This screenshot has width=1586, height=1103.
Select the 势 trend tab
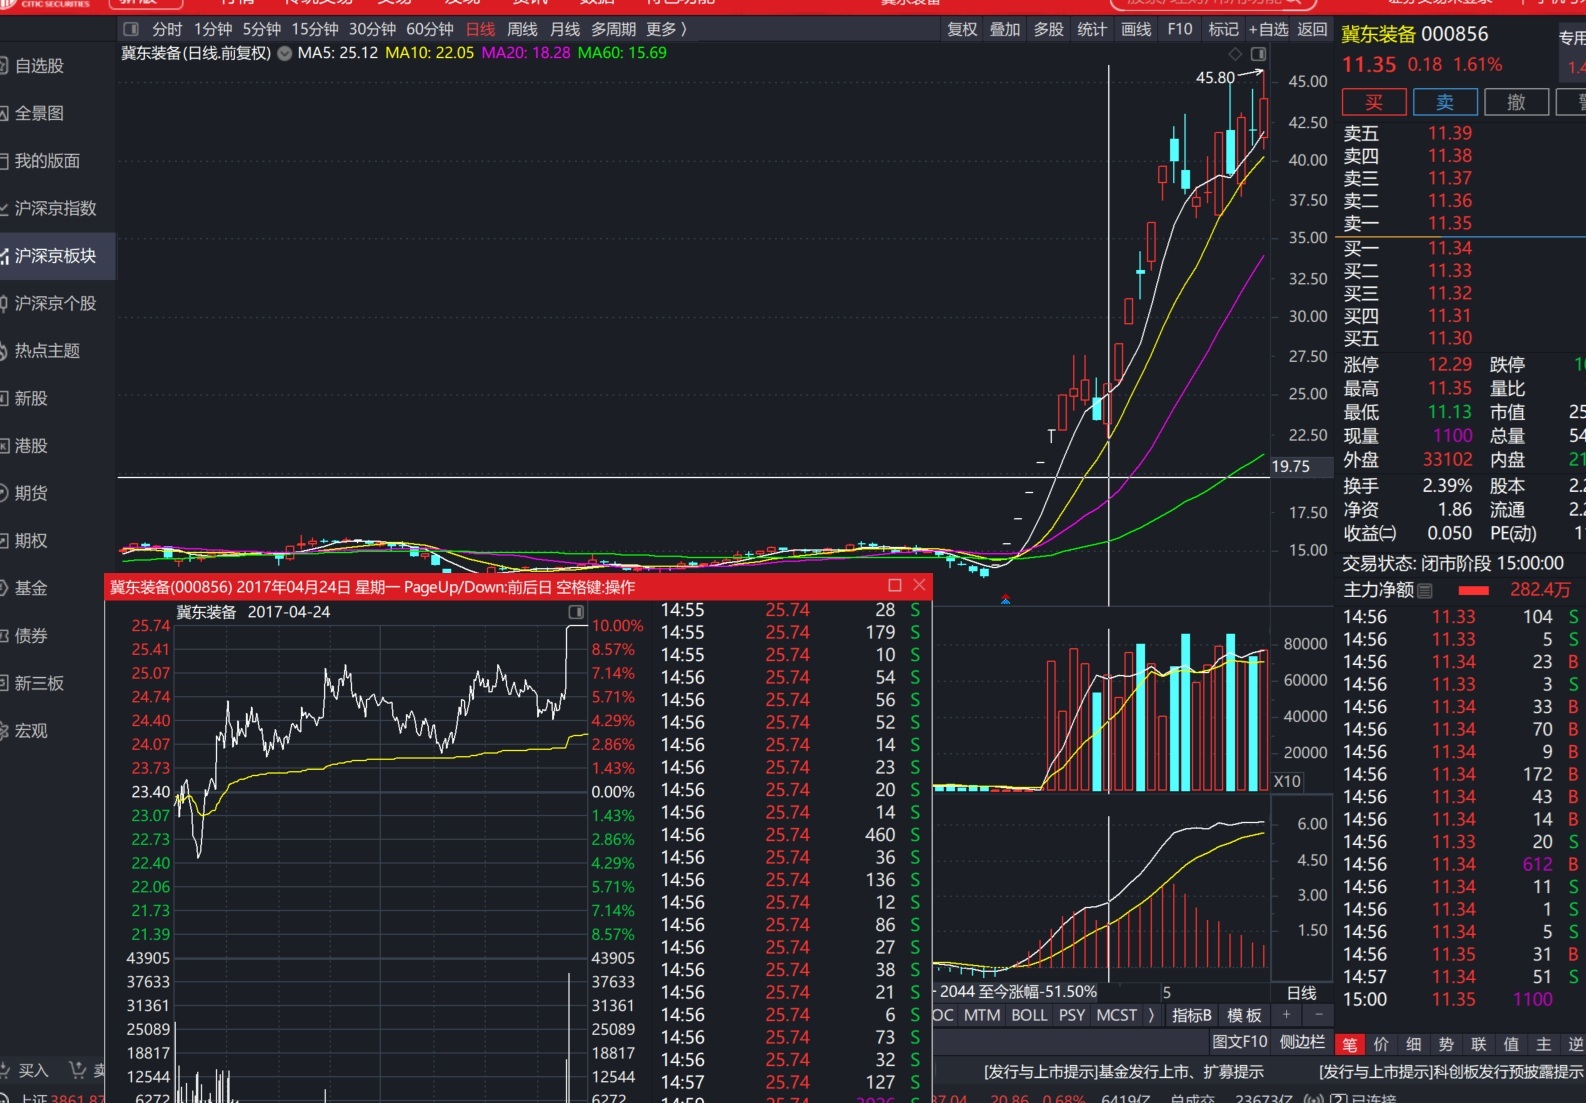pyautogui.click(x=1446, y=1045)
